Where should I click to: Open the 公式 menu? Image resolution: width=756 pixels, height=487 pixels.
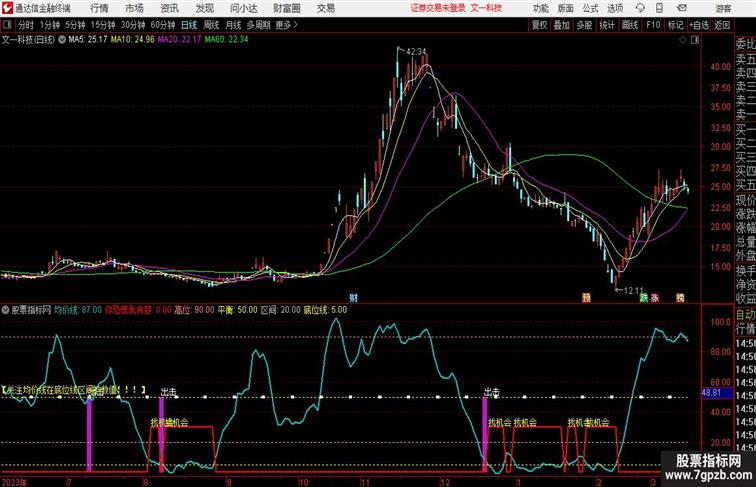[590, 8]
